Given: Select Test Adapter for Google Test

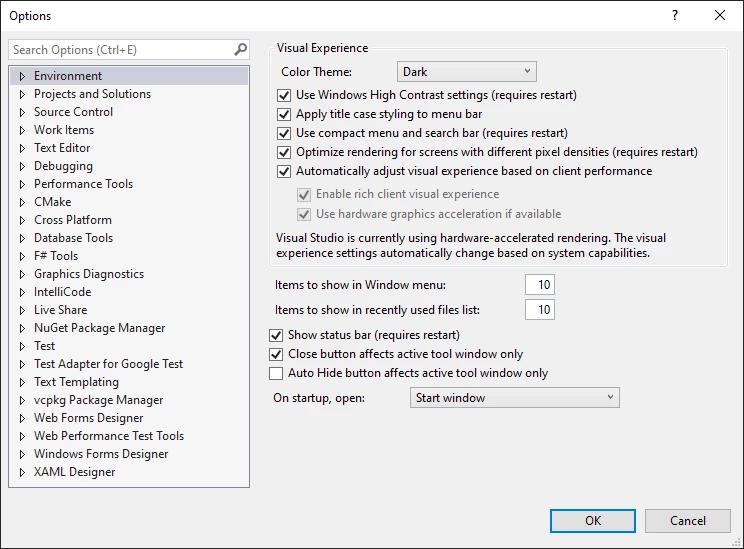Looking at the screenshot, I should click(109, 364).
